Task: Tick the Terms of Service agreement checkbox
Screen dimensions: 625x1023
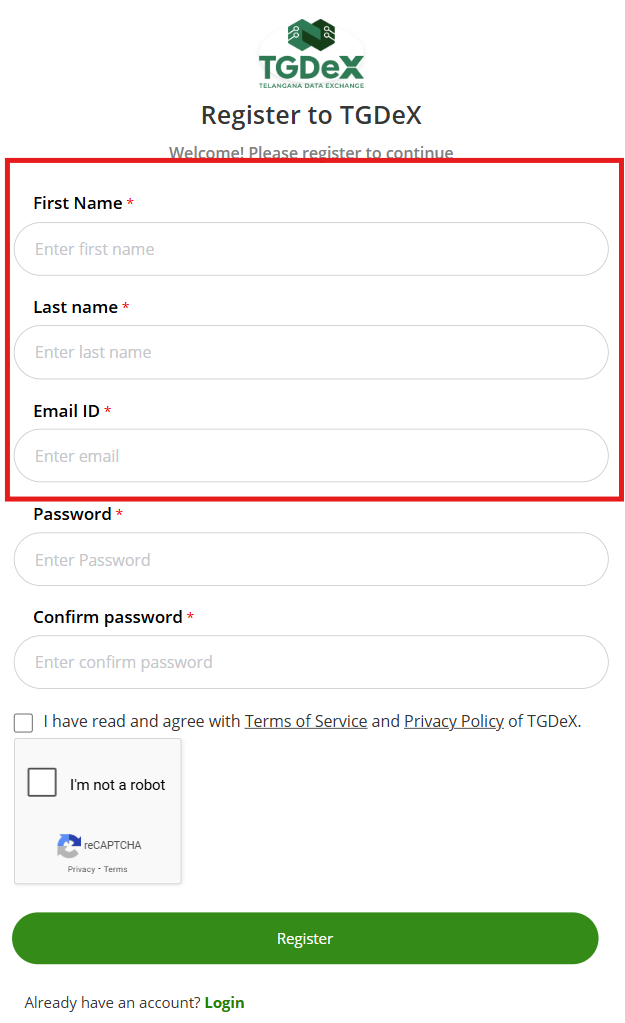Action: tap(23, 723)
